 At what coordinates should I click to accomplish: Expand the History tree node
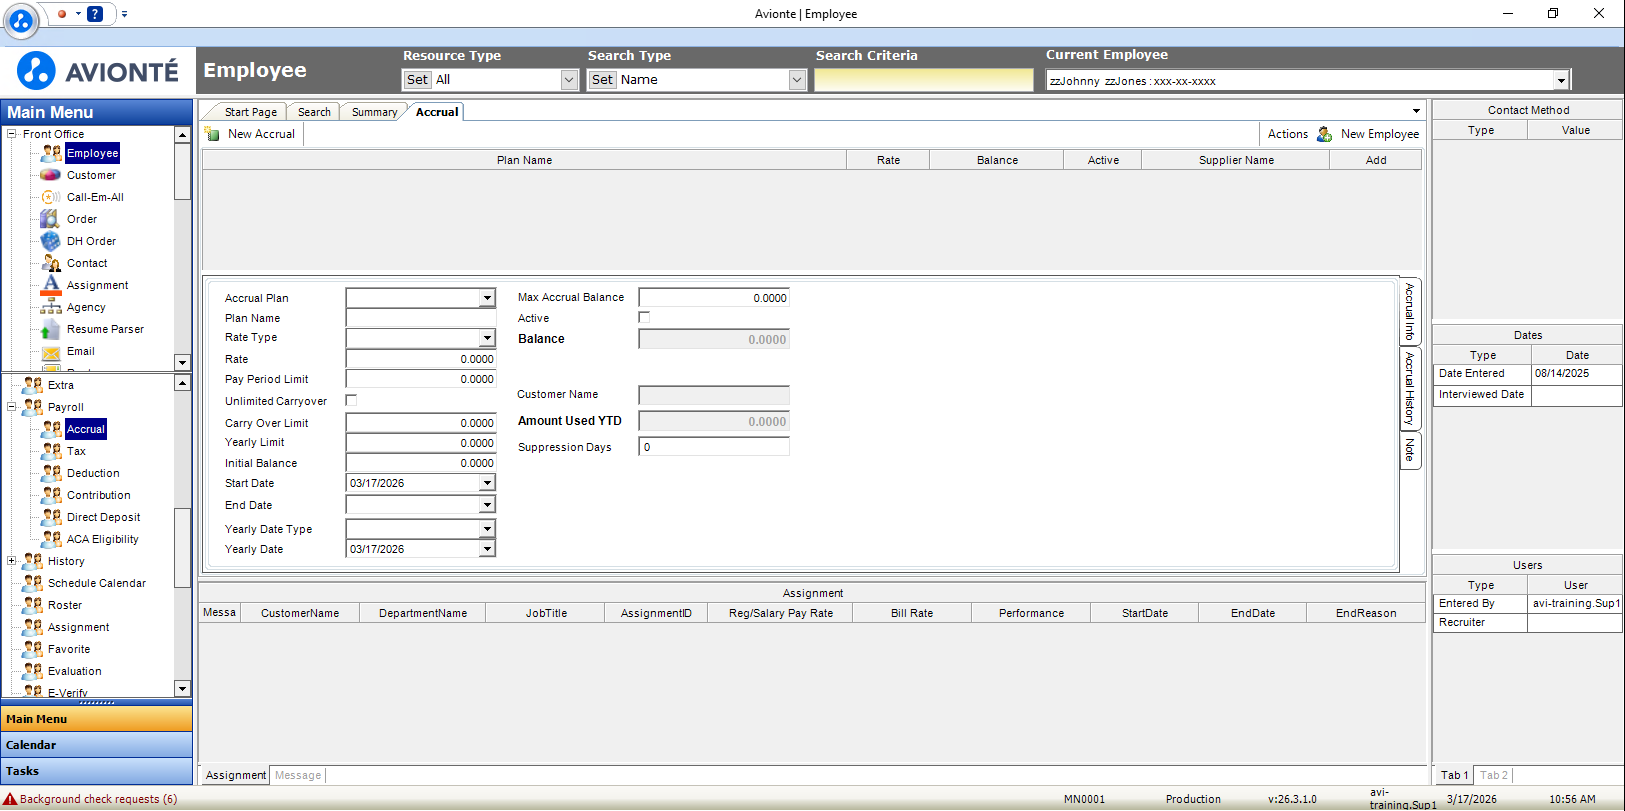click(x=12, y=561)
